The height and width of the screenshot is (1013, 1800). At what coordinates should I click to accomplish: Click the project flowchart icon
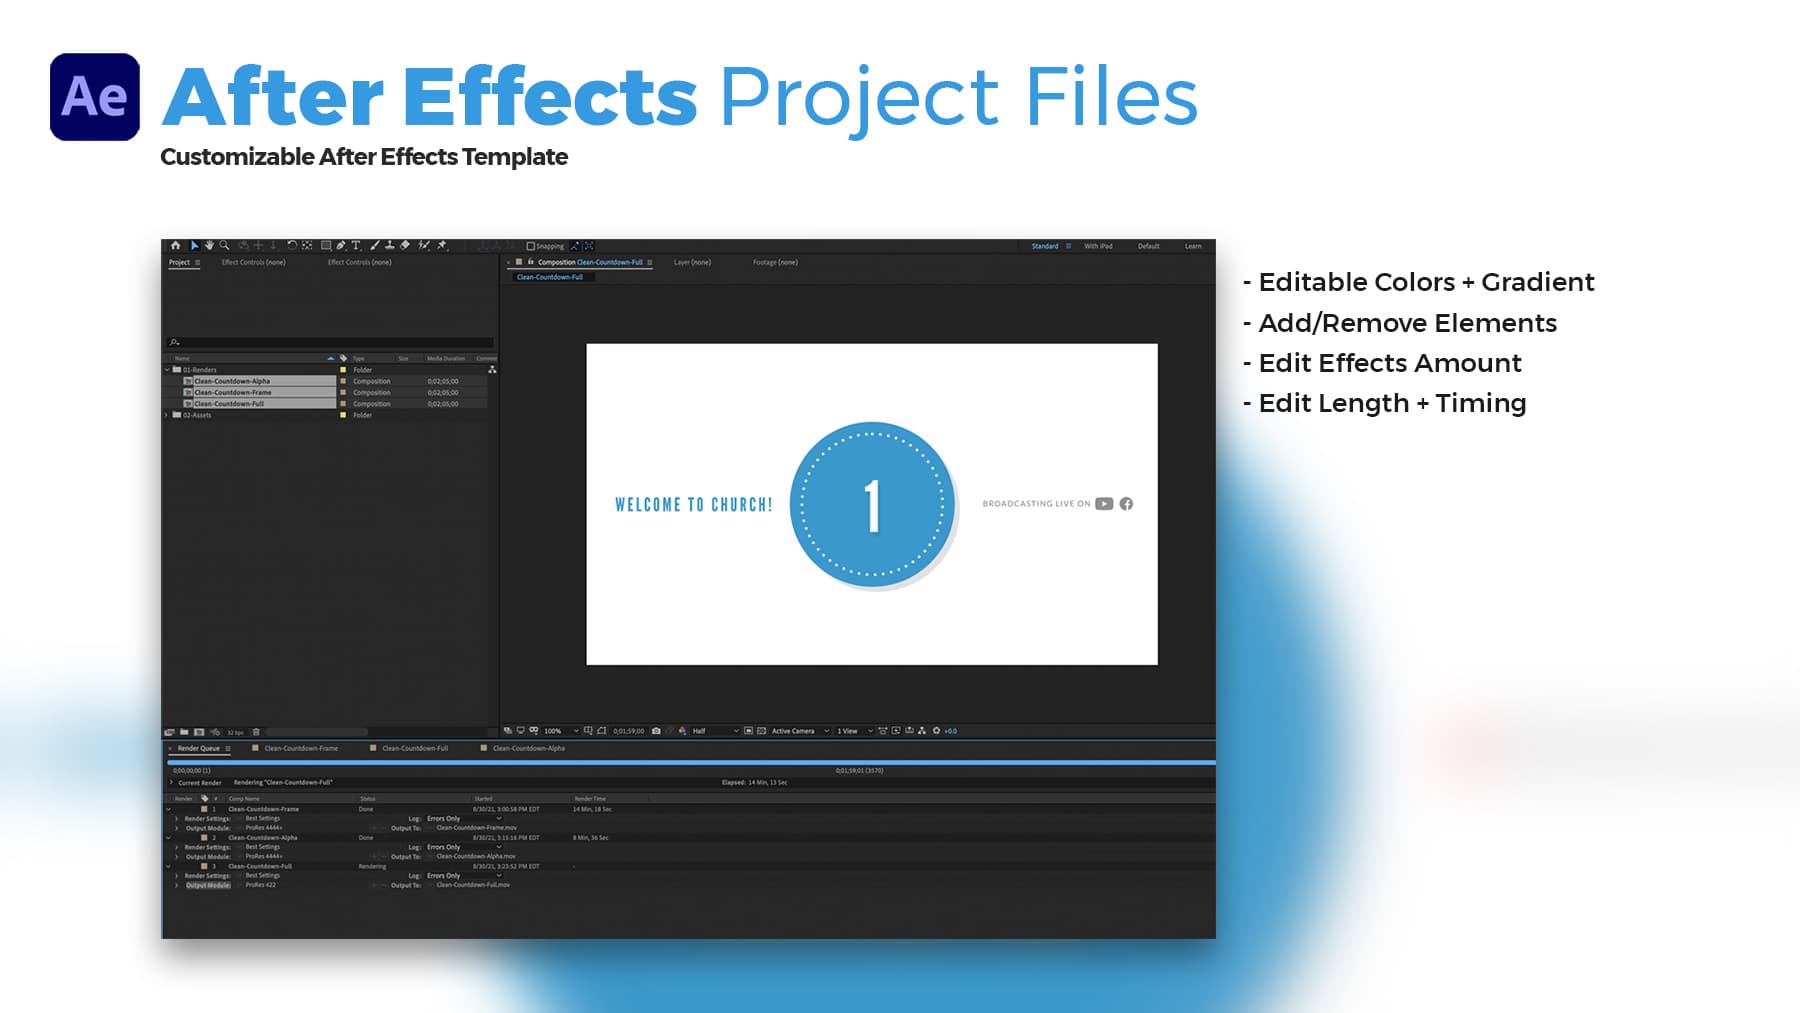click(492, 370)
